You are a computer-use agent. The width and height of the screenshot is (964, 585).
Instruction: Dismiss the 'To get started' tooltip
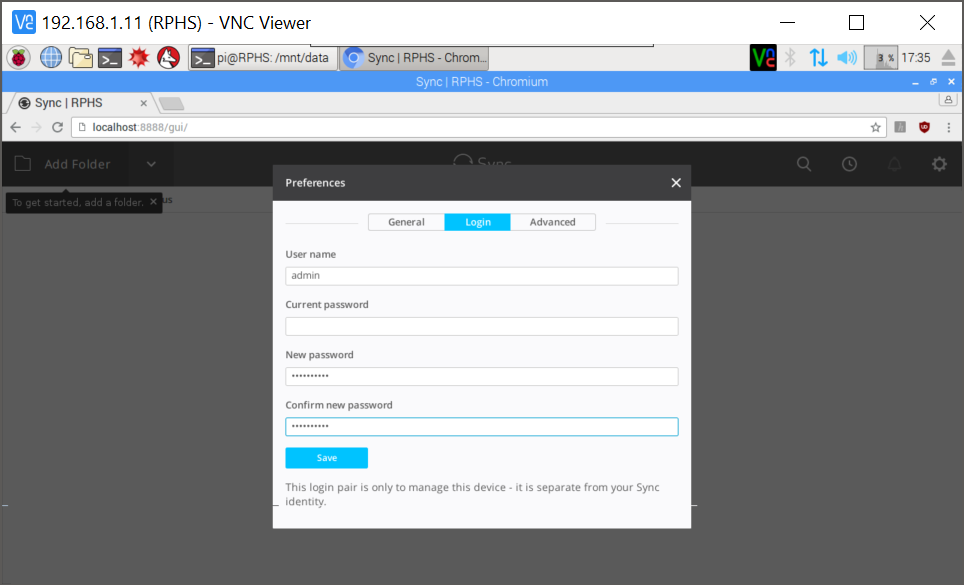(x=153, y=202)
